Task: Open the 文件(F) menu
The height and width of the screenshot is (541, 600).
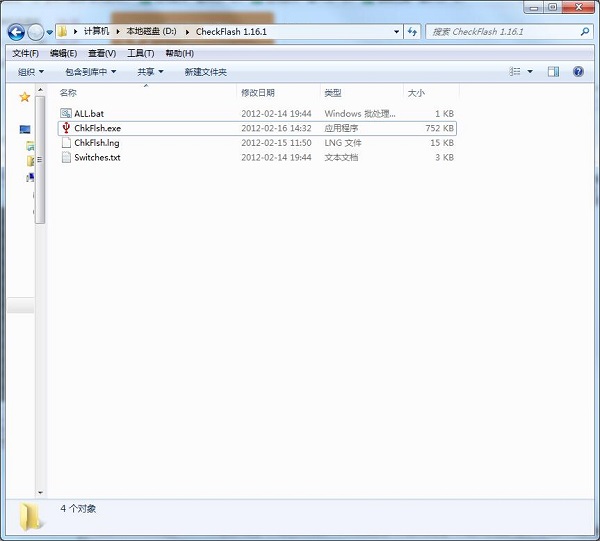Action: [25, 53]
